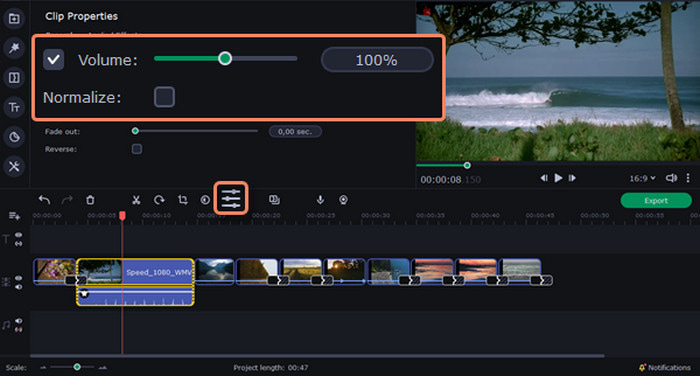700x376 pixels.
Task: Select the audio waveform of selected clip
Action: pyautogui.click(x=135, y=296)
